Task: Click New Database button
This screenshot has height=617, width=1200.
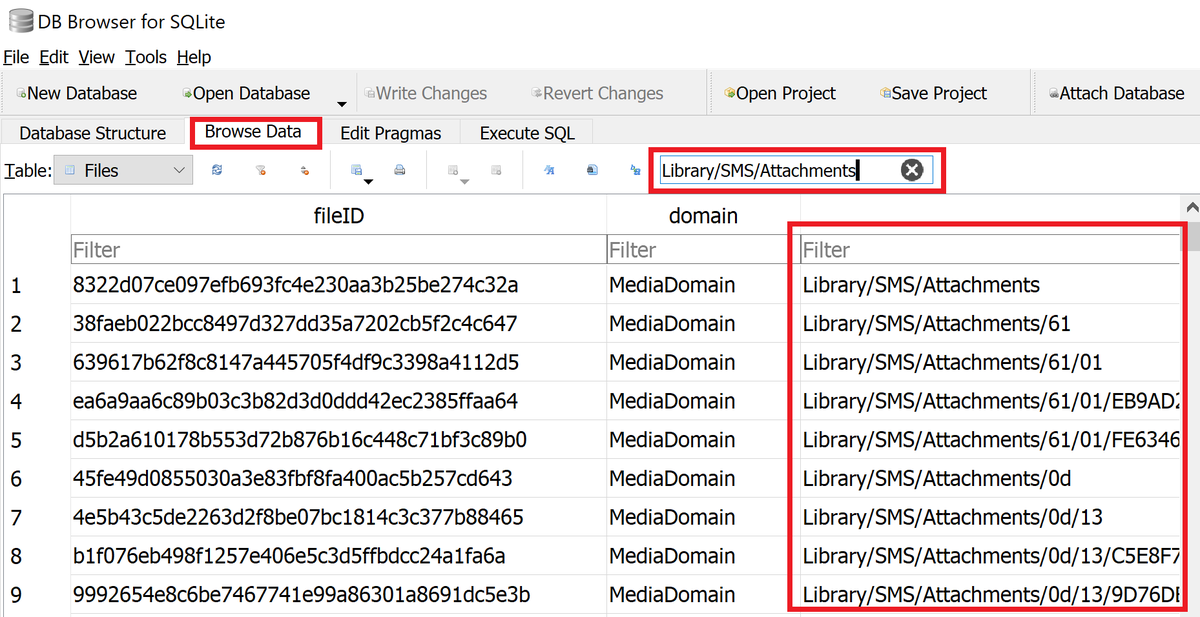Action: (77, 93)
